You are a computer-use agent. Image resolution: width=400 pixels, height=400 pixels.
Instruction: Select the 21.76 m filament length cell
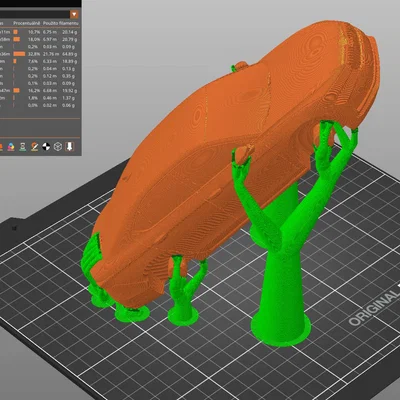pos(51,54)
